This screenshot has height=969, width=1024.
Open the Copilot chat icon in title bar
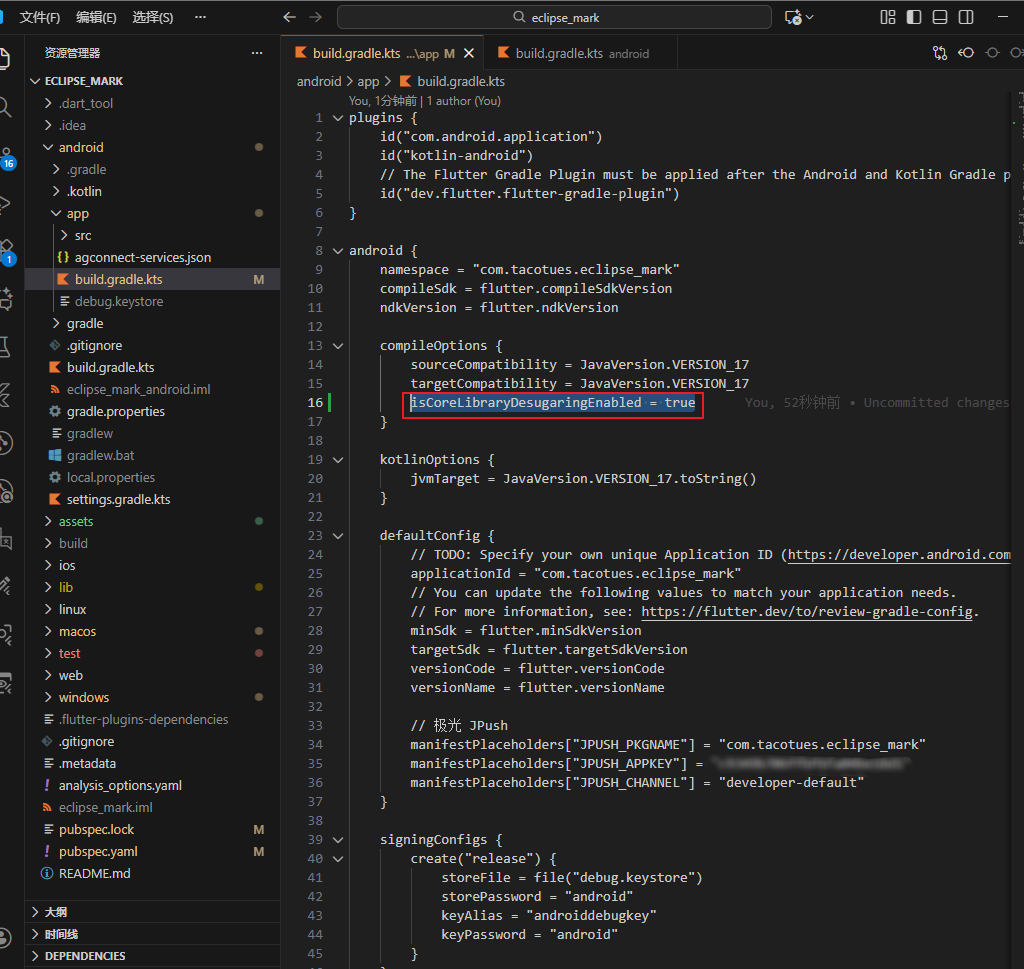click(793, 17)
